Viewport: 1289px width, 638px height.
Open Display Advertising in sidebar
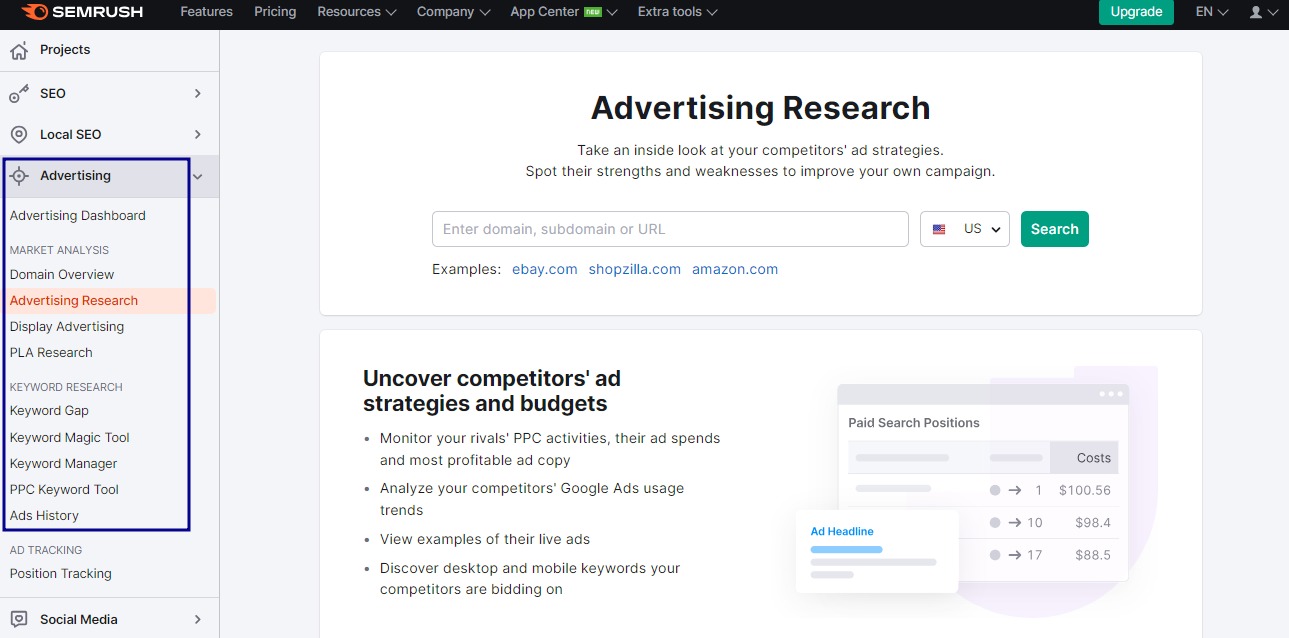(x=67, y=326)
